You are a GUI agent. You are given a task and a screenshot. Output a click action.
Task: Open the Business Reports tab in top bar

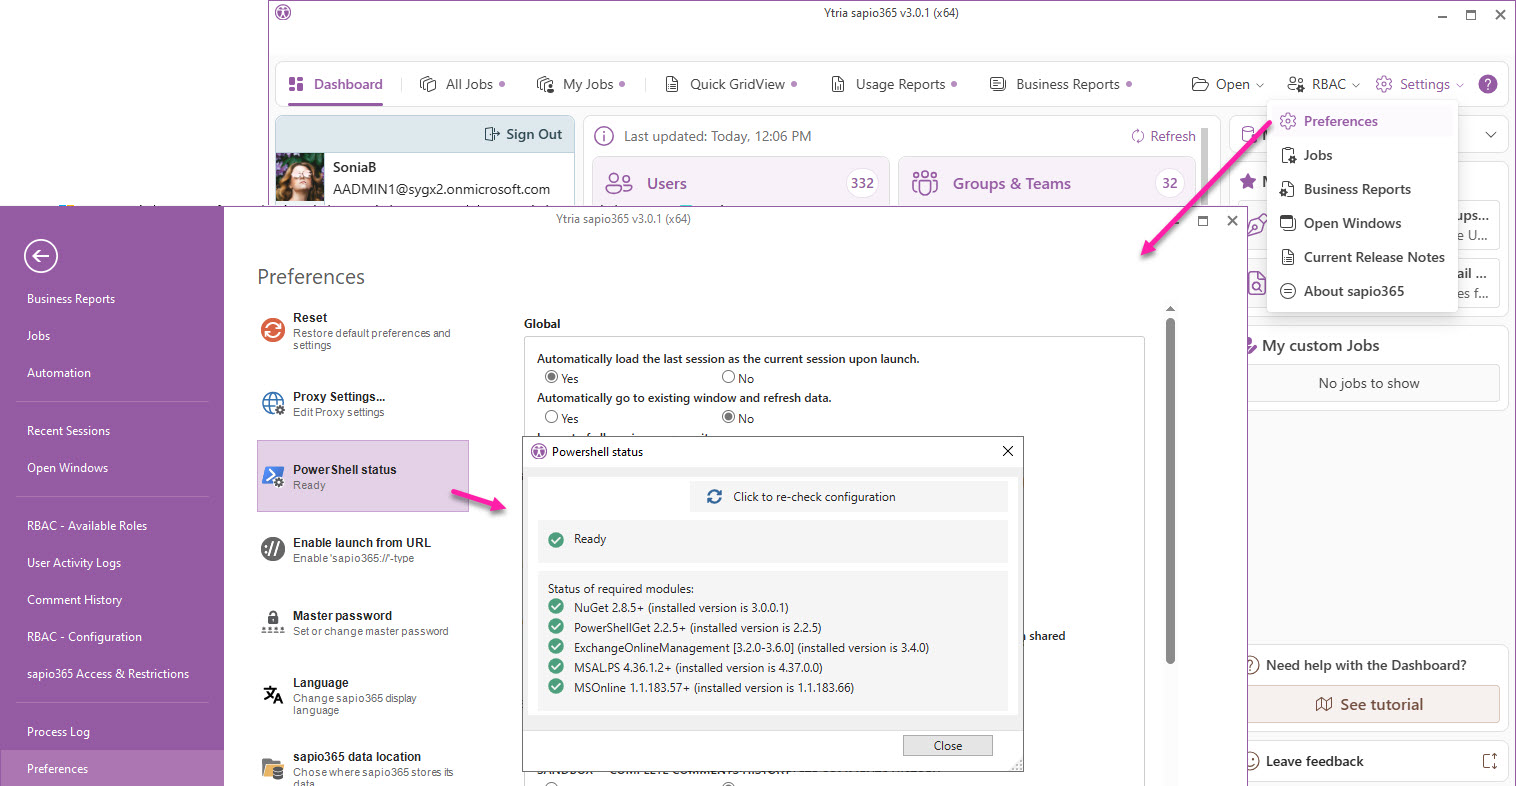[1060, 84]
